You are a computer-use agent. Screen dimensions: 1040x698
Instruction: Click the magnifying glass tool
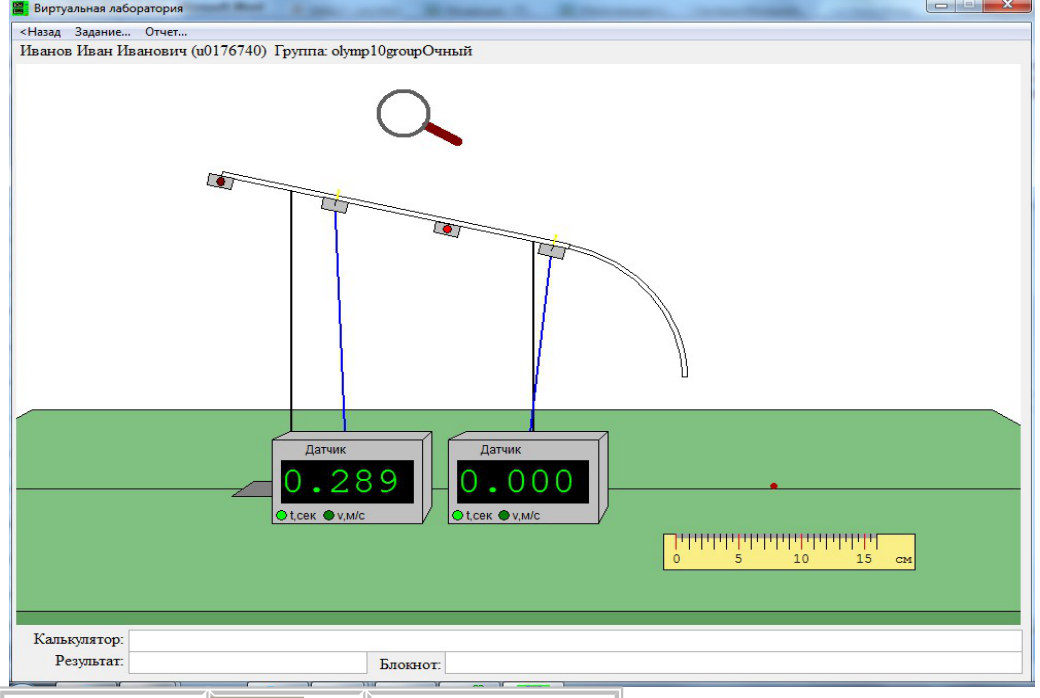[419, 118]
